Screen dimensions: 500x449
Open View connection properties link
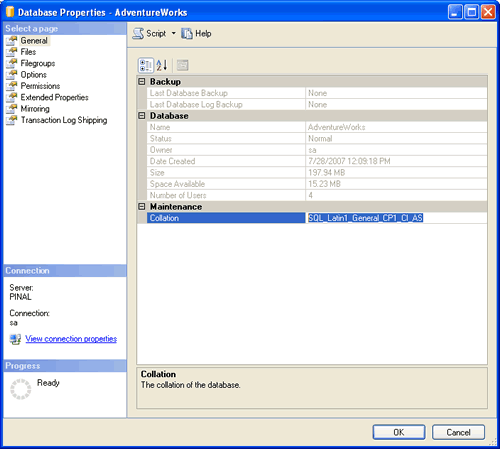point(71,339)
